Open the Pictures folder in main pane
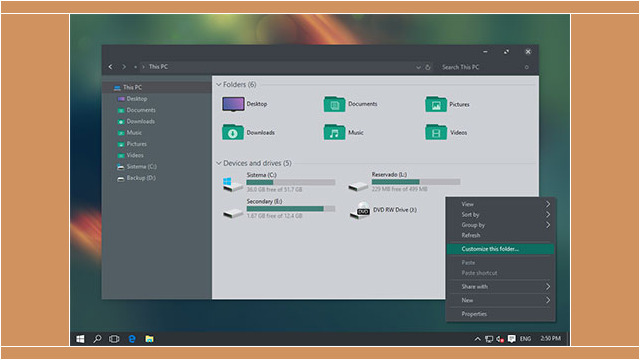The width and height of the screenshot is (640, 360). [x=436, y=104]
